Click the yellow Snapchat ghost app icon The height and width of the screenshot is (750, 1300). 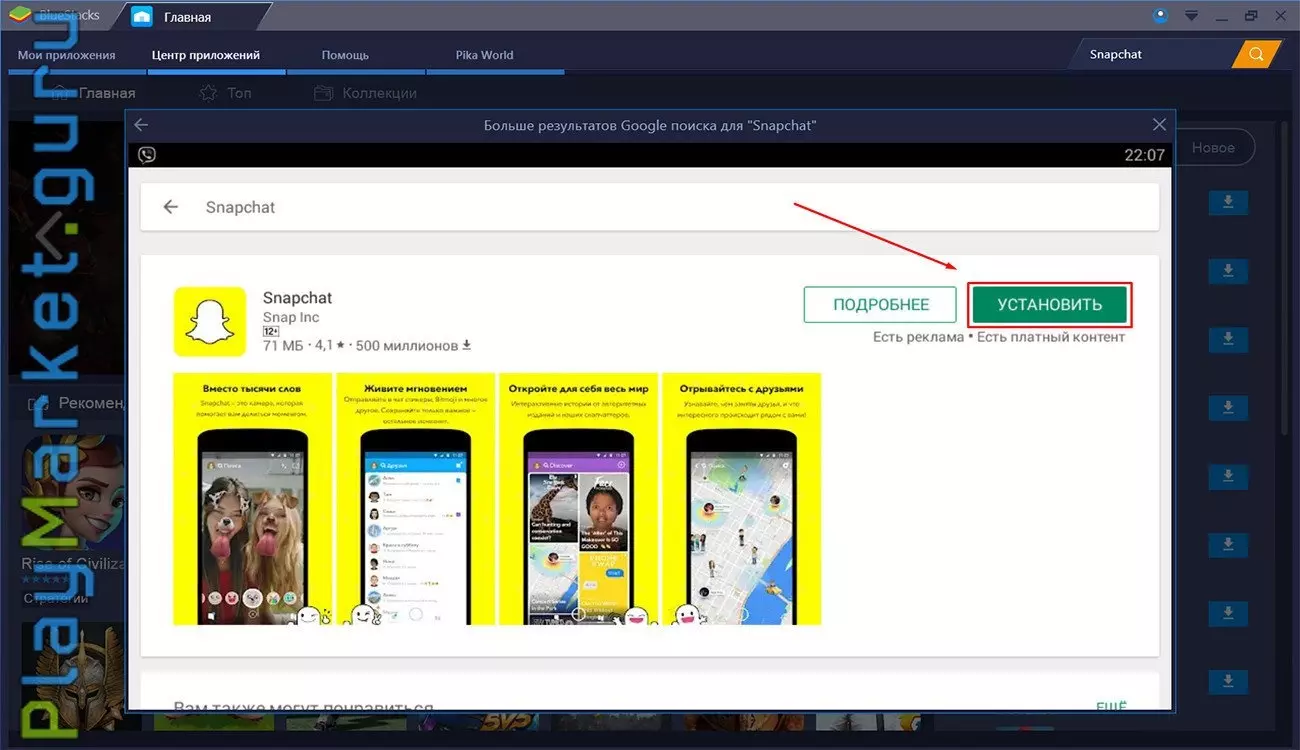[x=209, y=322]
